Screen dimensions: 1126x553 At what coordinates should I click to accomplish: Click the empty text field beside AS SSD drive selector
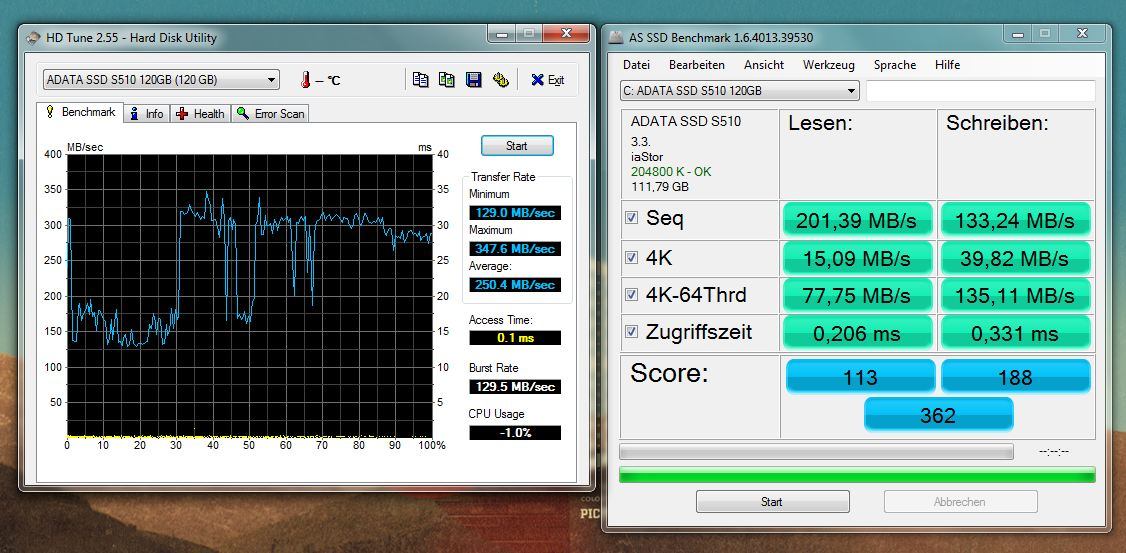click(980, 90)
